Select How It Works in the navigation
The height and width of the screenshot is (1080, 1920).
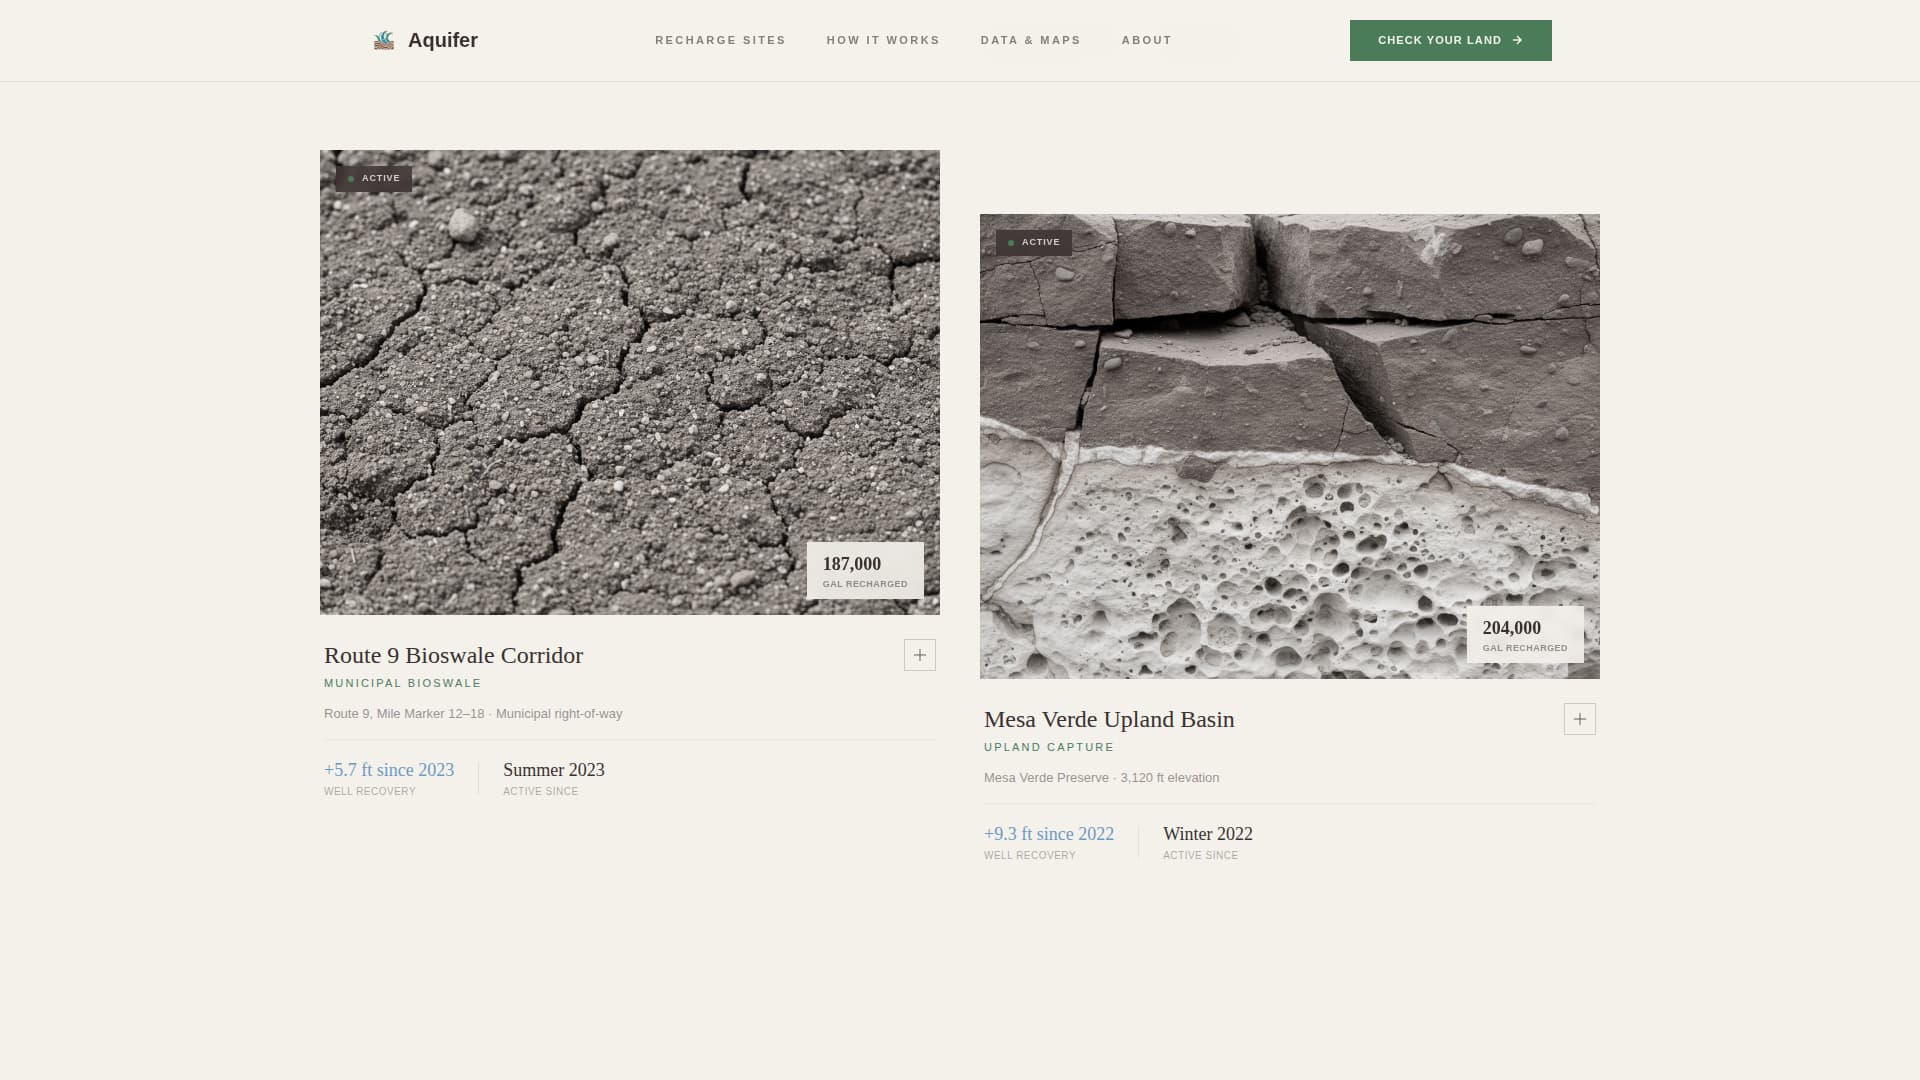click(x=882, y=40)
